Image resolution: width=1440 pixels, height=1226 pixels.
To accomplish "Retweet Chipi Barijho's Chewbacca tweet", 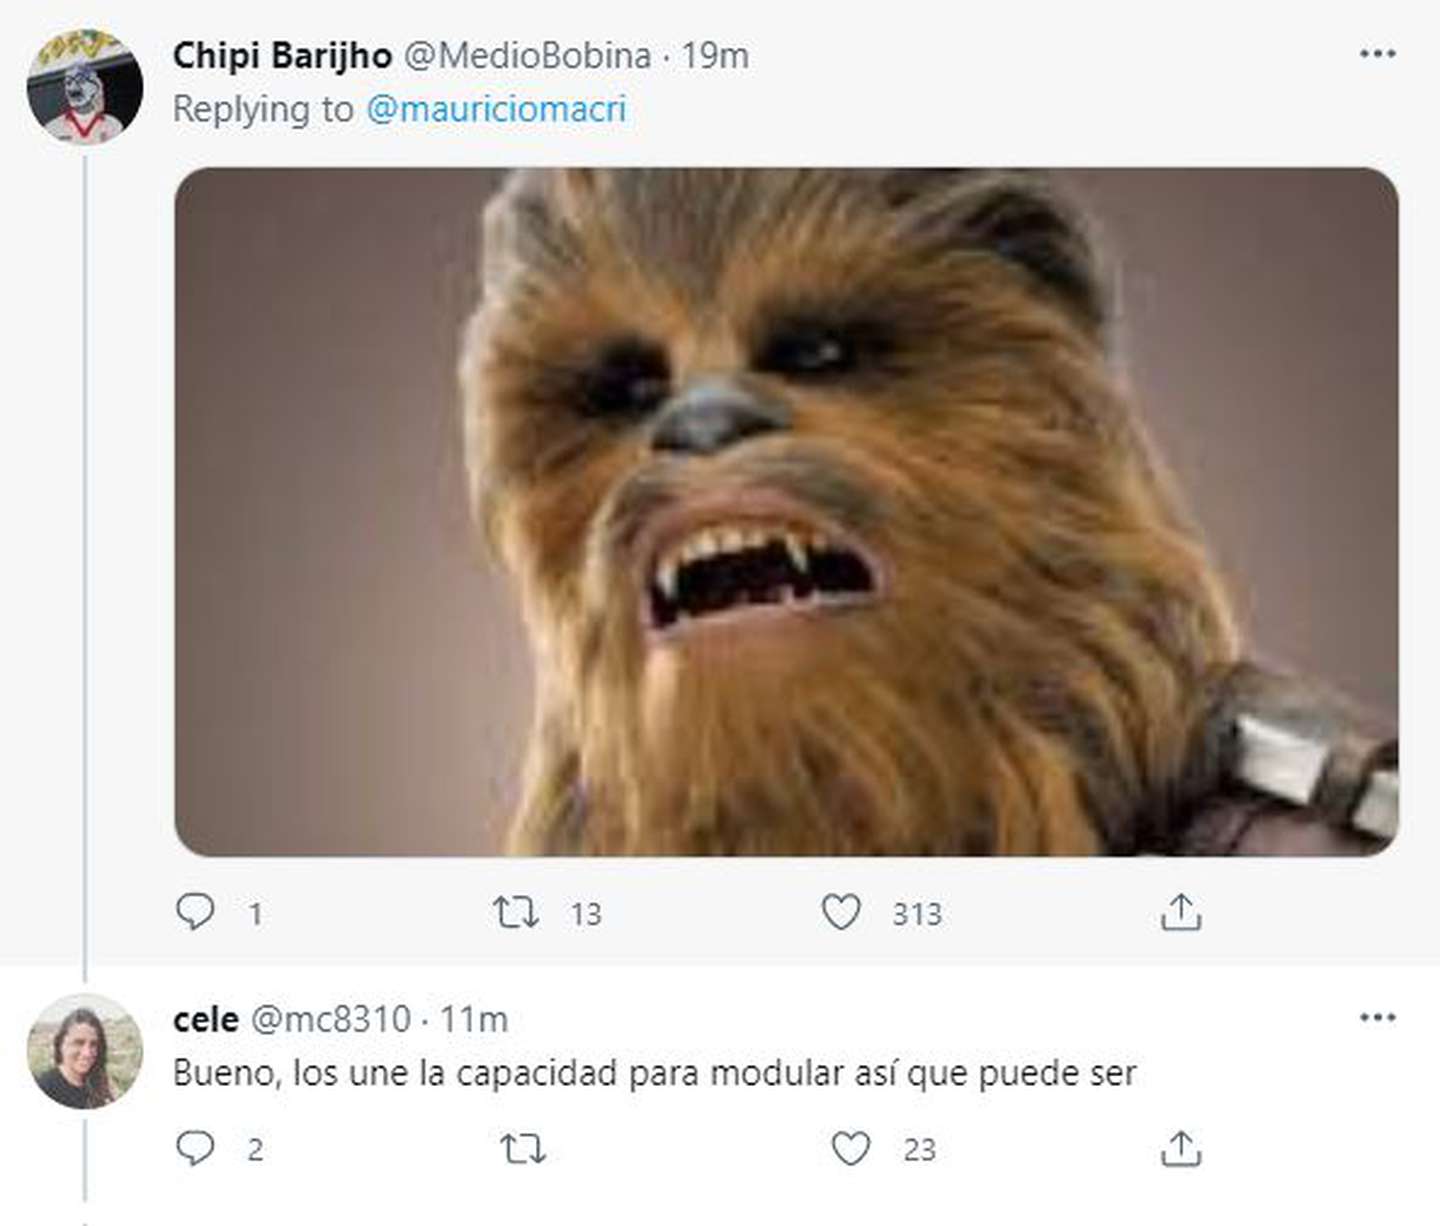I will coord(516,912).
